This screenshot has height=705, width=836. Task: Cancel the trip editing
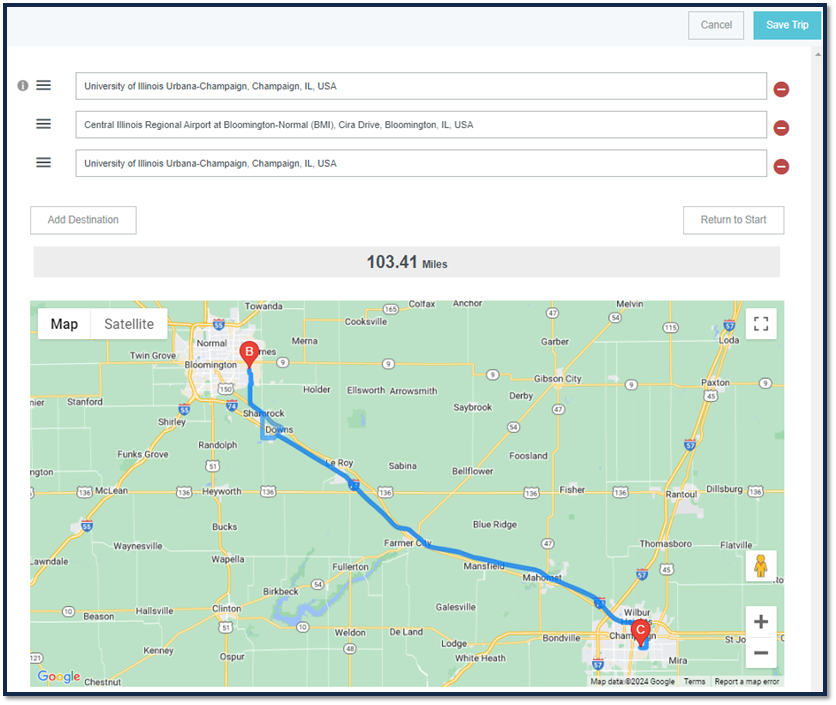[716, 25]
